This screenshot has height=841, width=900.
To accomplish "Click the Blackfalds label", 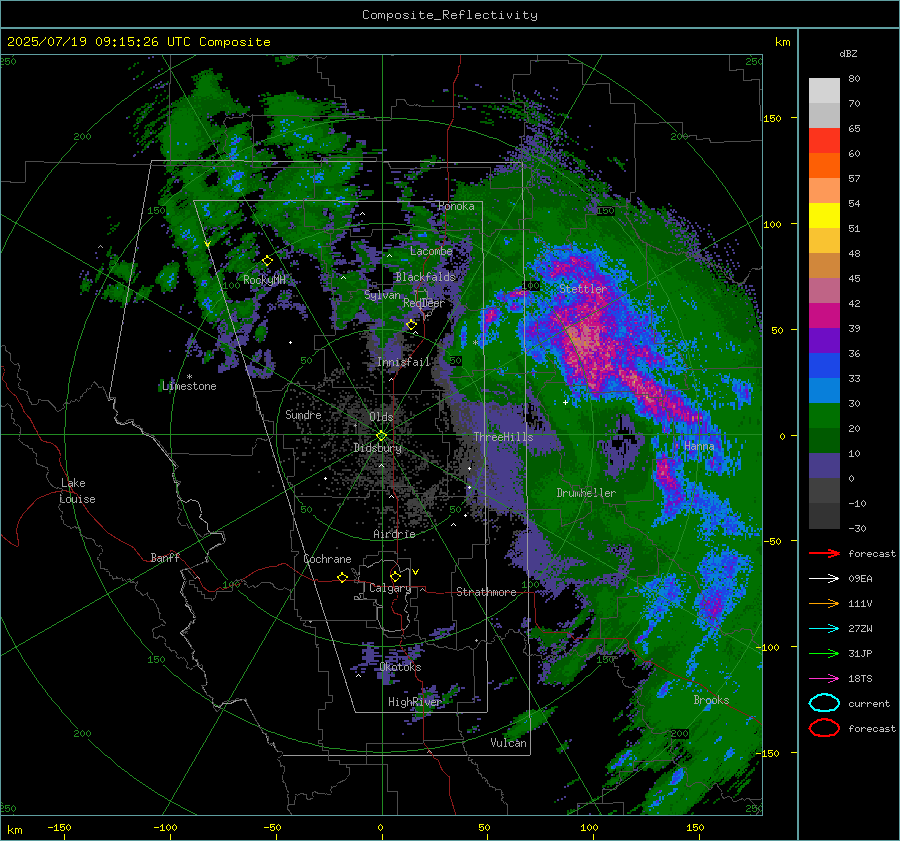I will [425, 277].
